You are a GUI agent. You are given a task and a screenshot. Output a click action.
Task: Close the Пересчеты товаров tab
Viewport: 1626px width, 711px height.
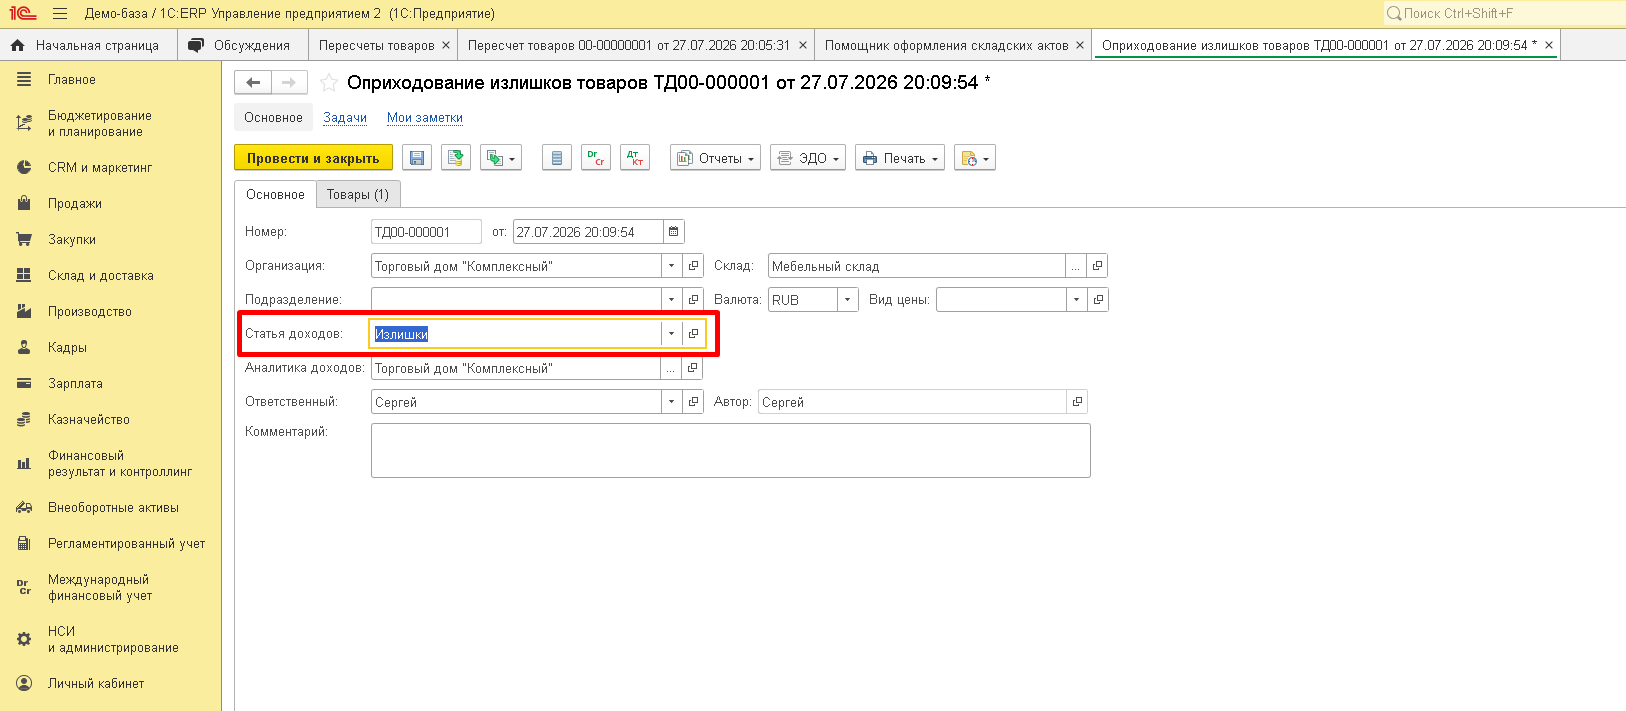point(446,45)
